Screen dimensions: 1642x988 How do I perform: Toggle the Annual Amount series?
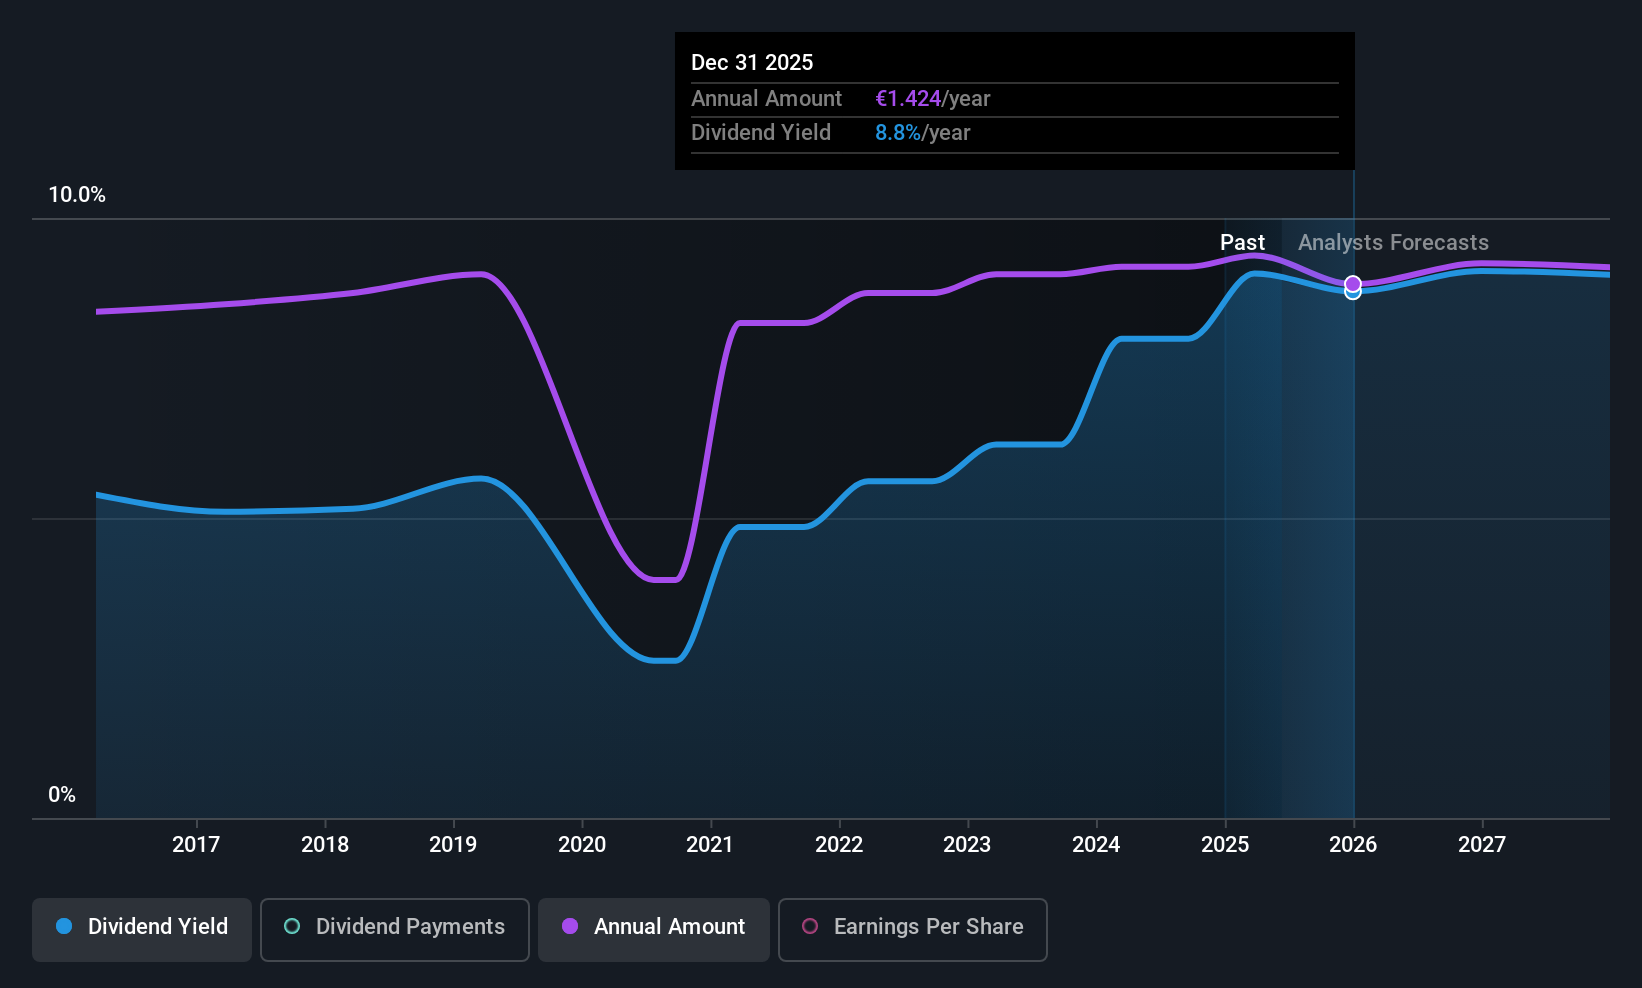pos(654,929)
